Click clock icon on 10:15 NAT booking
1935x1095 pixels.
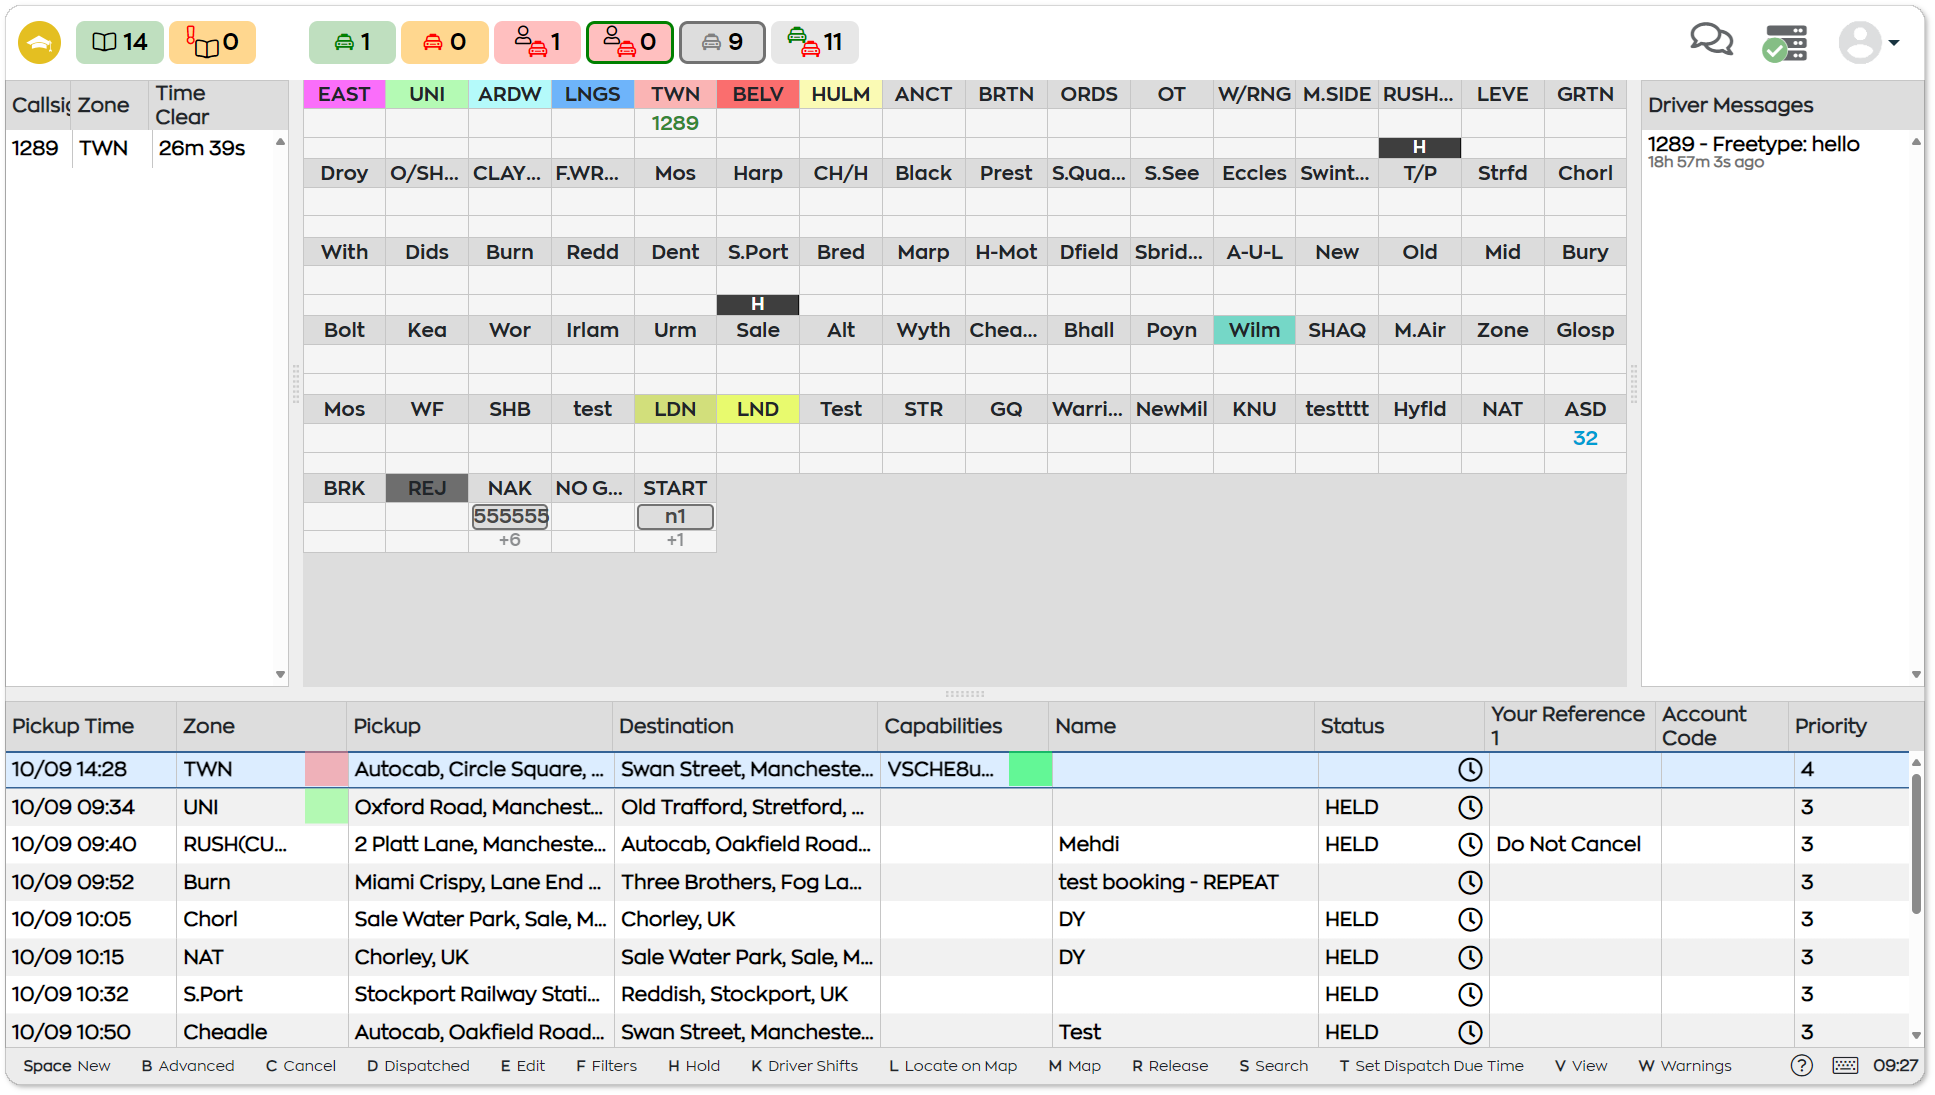coord(1469,957)
